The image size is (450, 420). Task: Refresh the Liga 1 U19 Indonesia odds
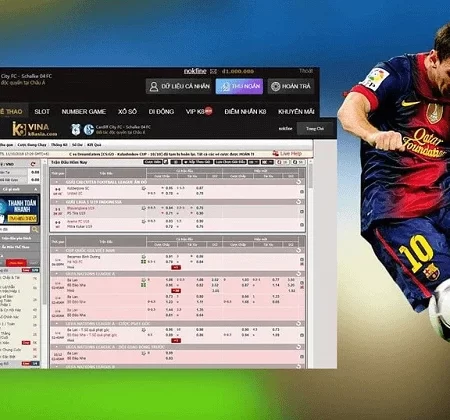298,202
